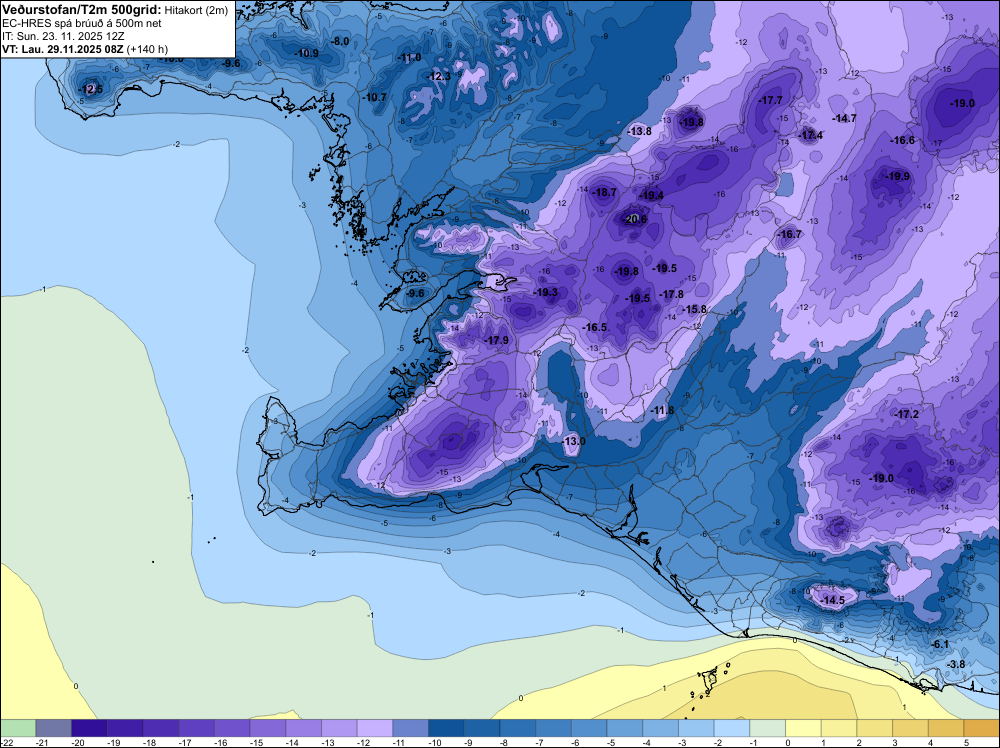1000x748 pixels.
Task: Click the -13.0 temperature label
Action: 573,442
